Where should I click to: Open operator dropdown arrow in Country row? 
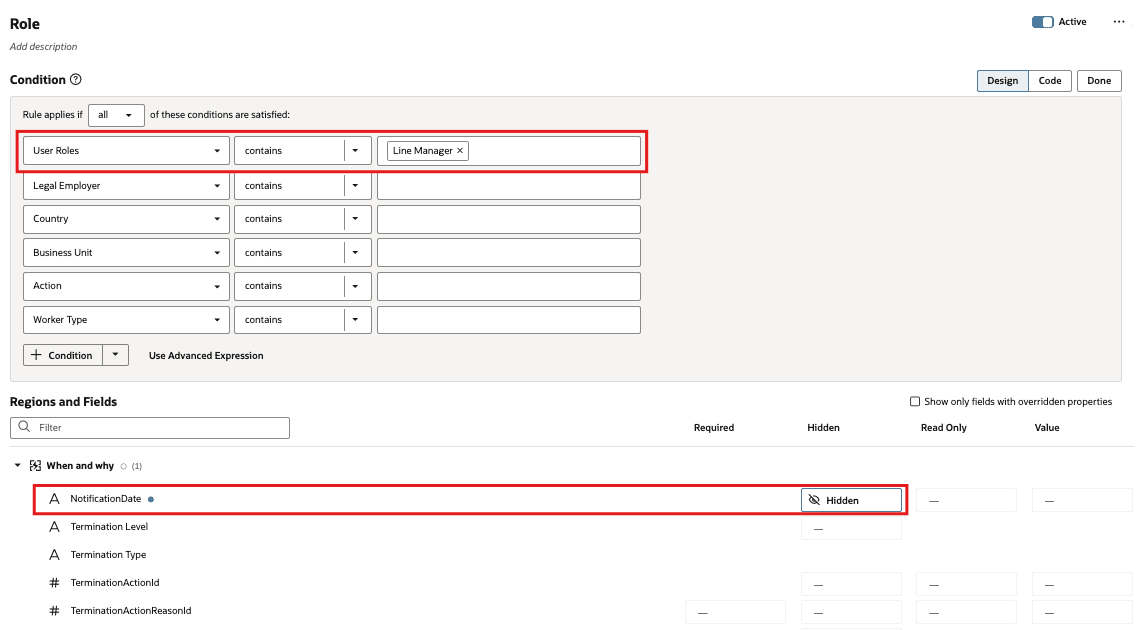(x=356, y=219)
